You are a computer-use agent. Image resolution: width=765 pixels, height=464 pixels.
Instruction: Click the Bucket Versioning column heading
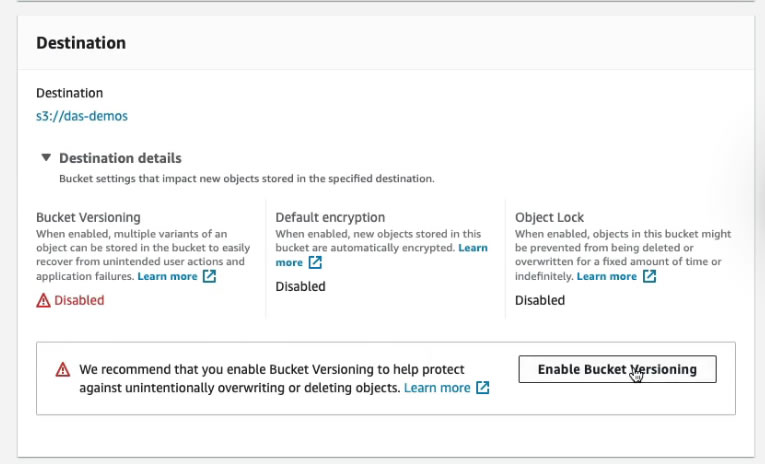click(x=88, y=217)
